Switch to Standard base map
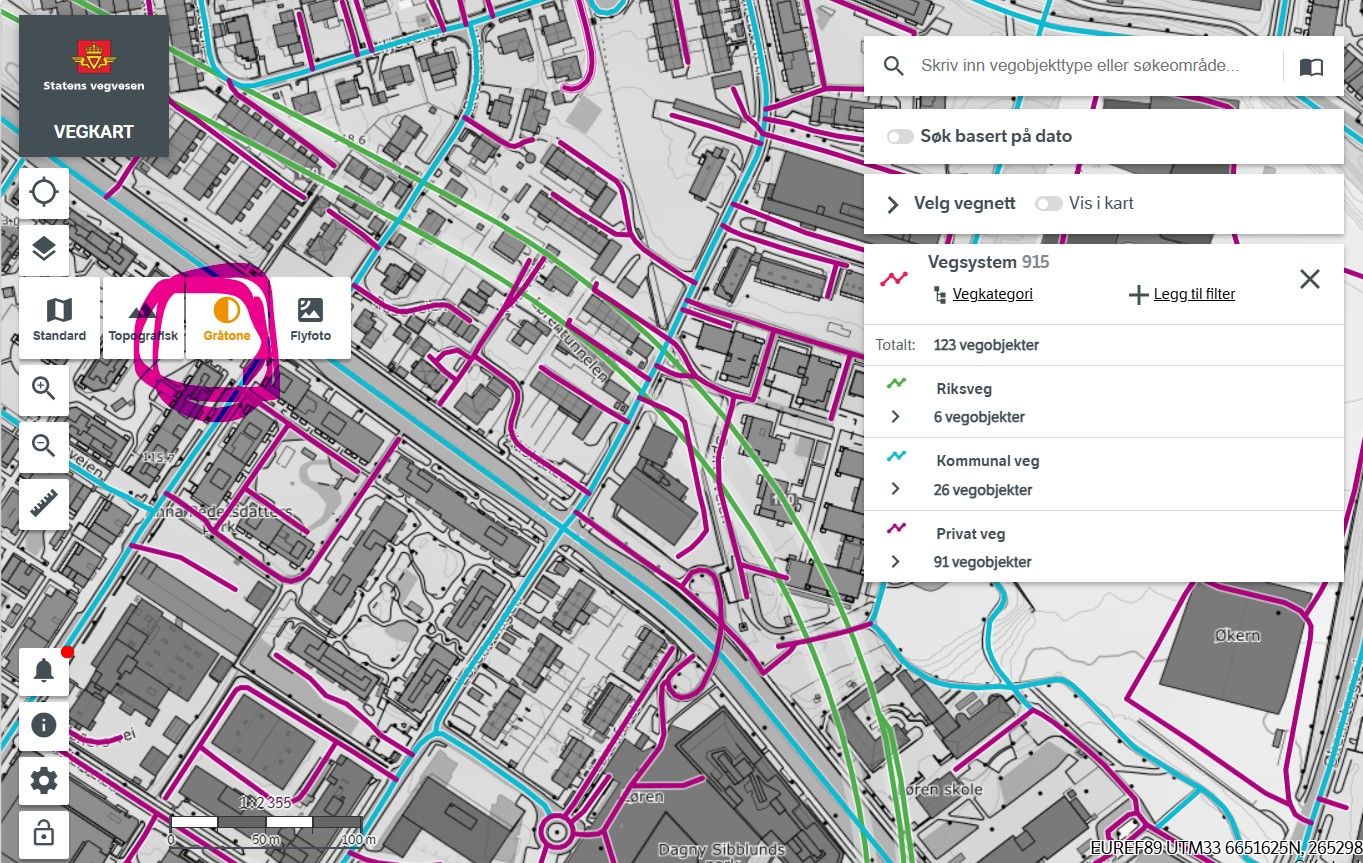 click(59, 318)
